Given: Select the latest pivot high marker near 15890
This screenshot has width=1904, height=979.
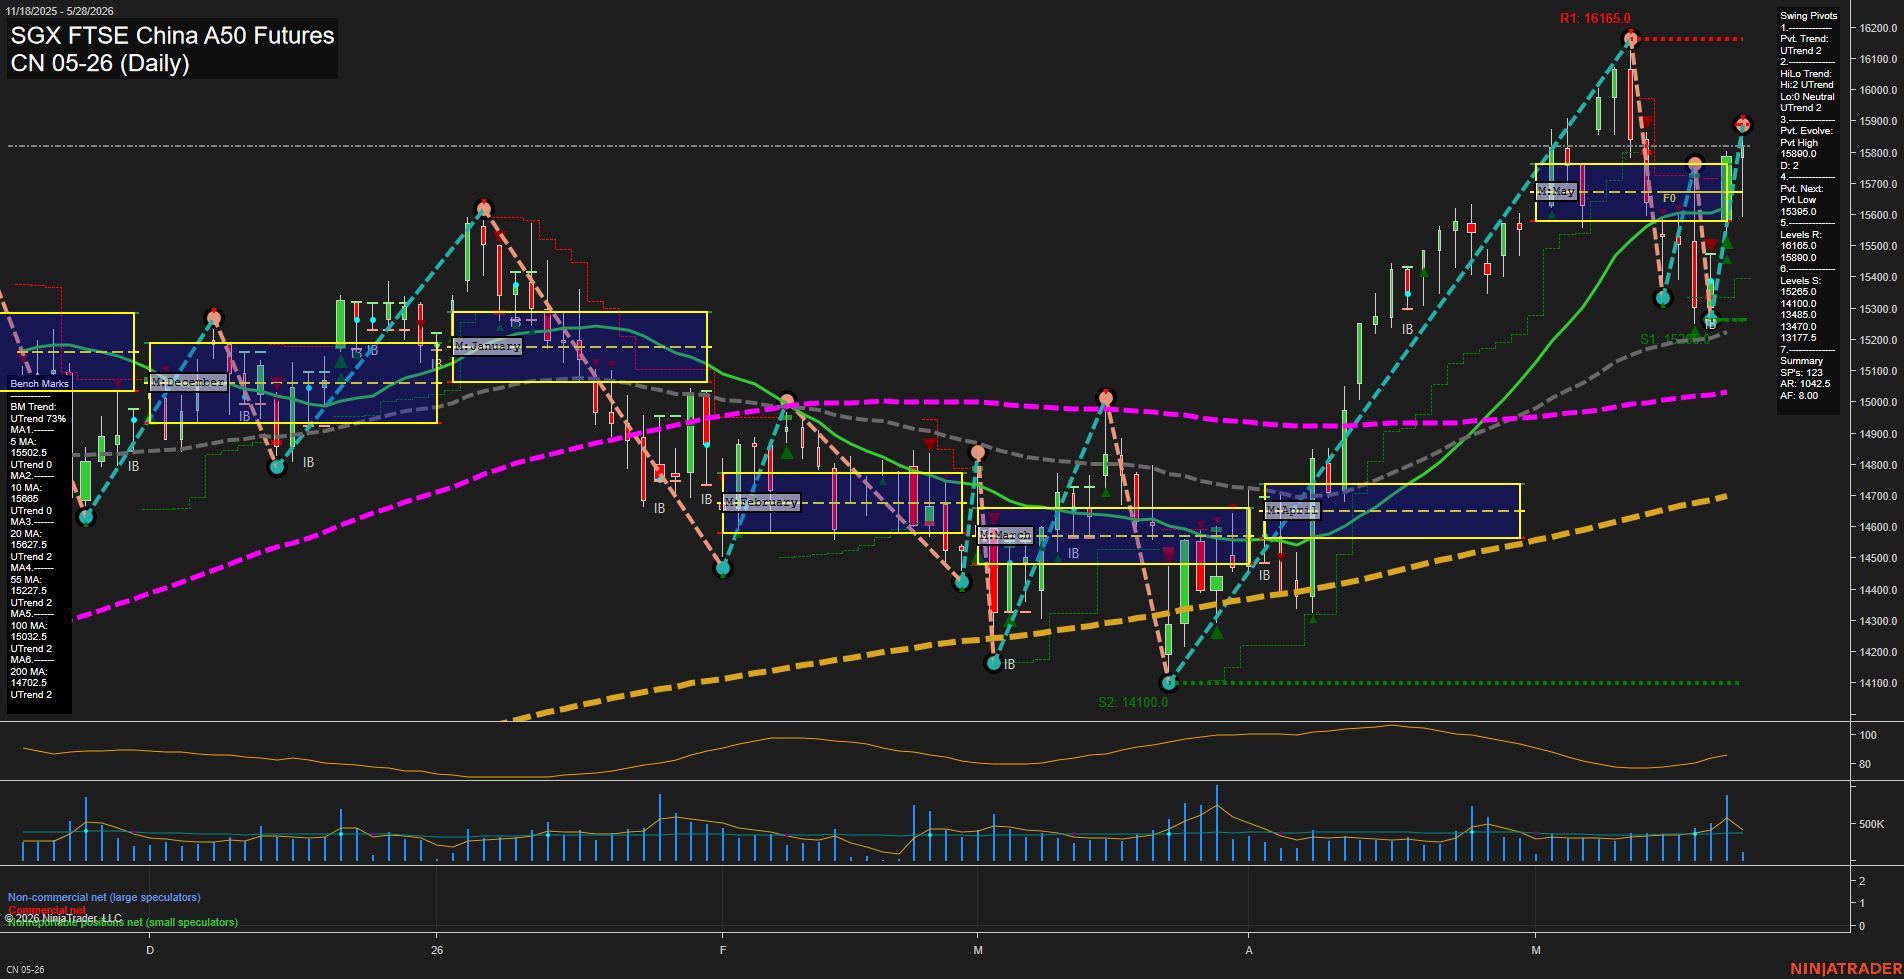Looking at the screenshot, I should coord(1743,125).
